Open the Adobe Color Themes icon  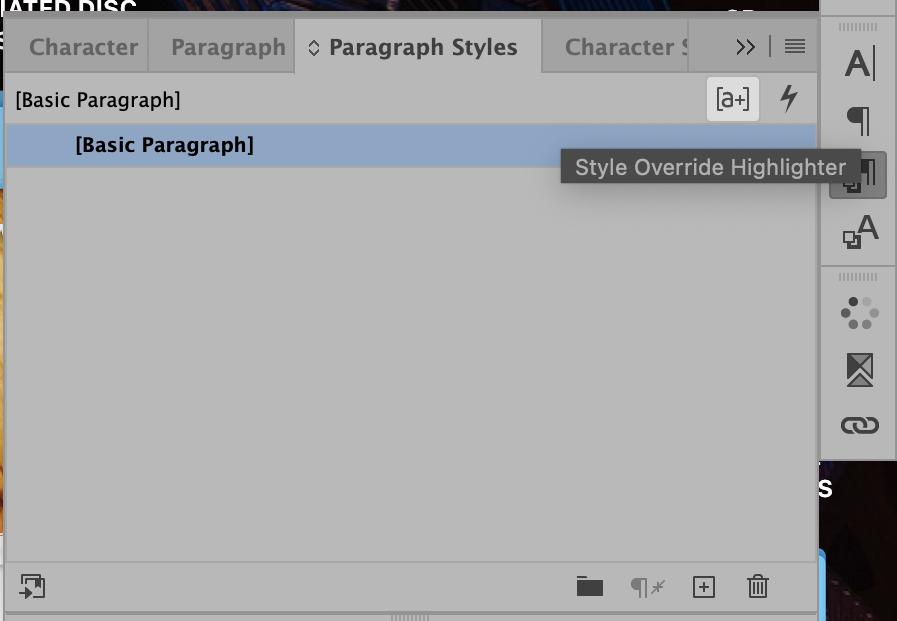[x=857, y=312]
